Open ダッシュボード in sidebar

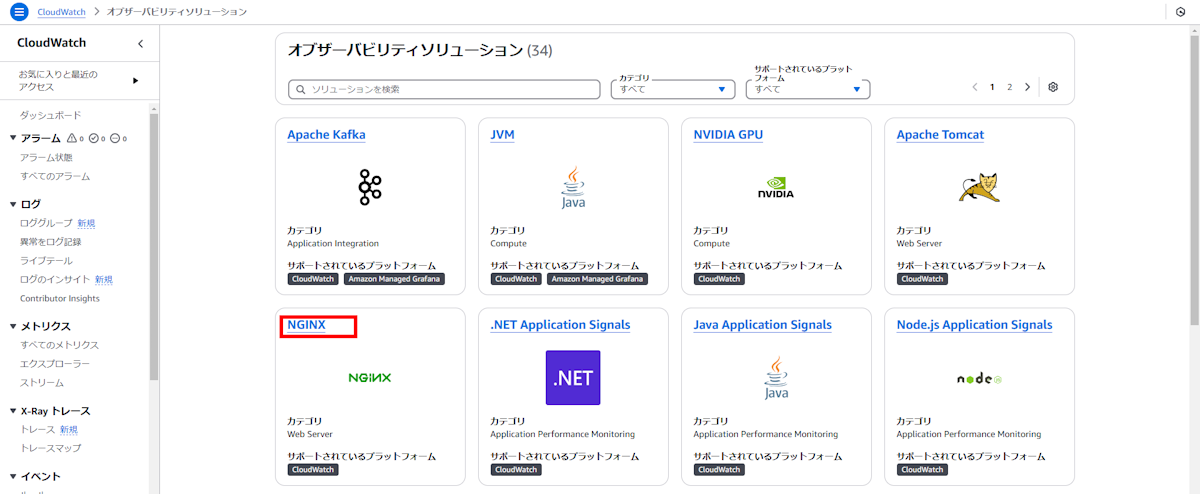point(51,116)
